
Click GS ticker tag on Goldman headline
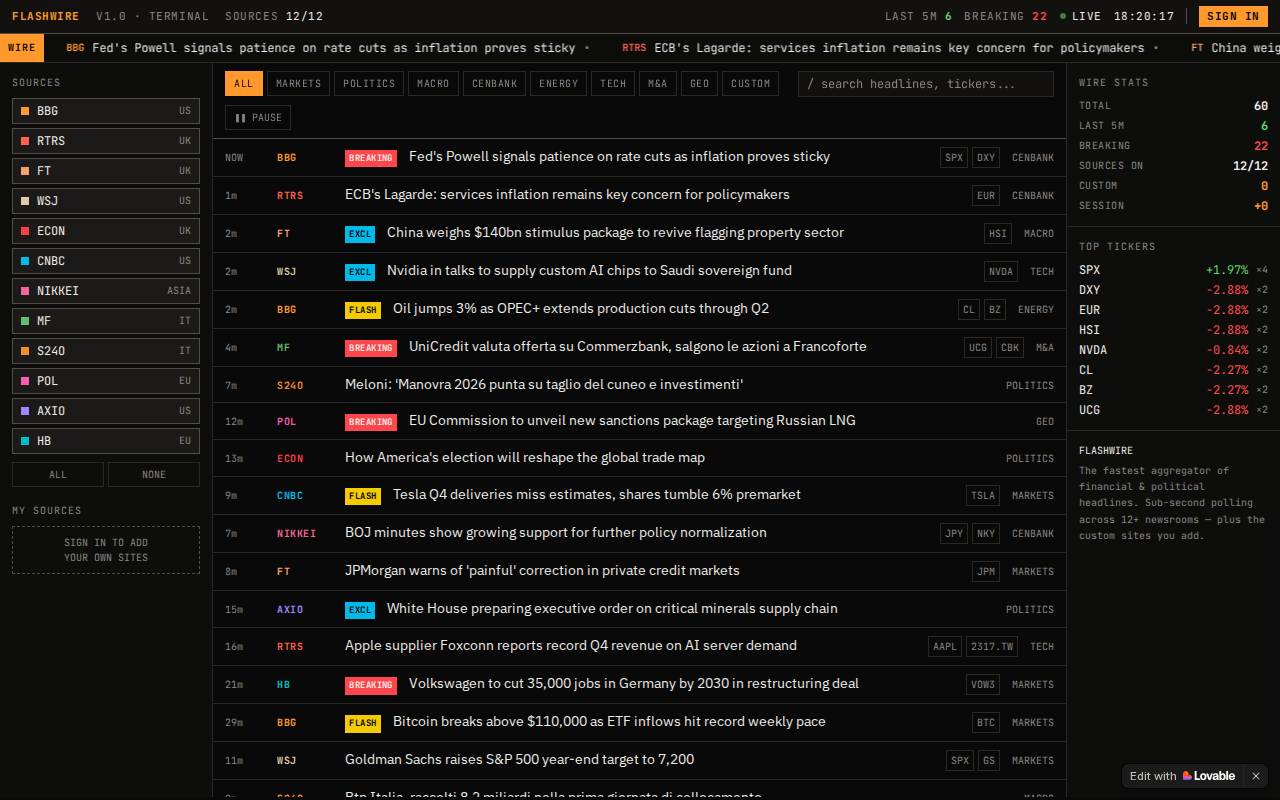pos(988,761)
